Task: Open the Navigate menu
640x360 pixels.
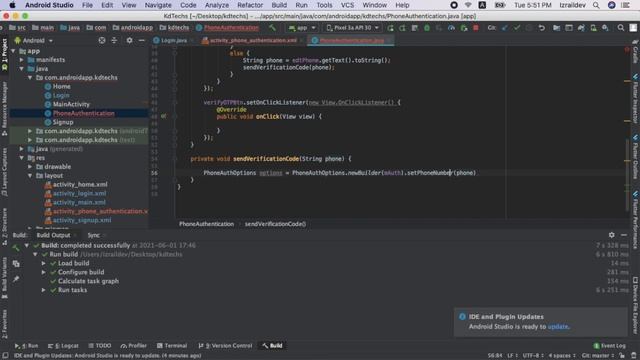Action: (x=158, y=5)
